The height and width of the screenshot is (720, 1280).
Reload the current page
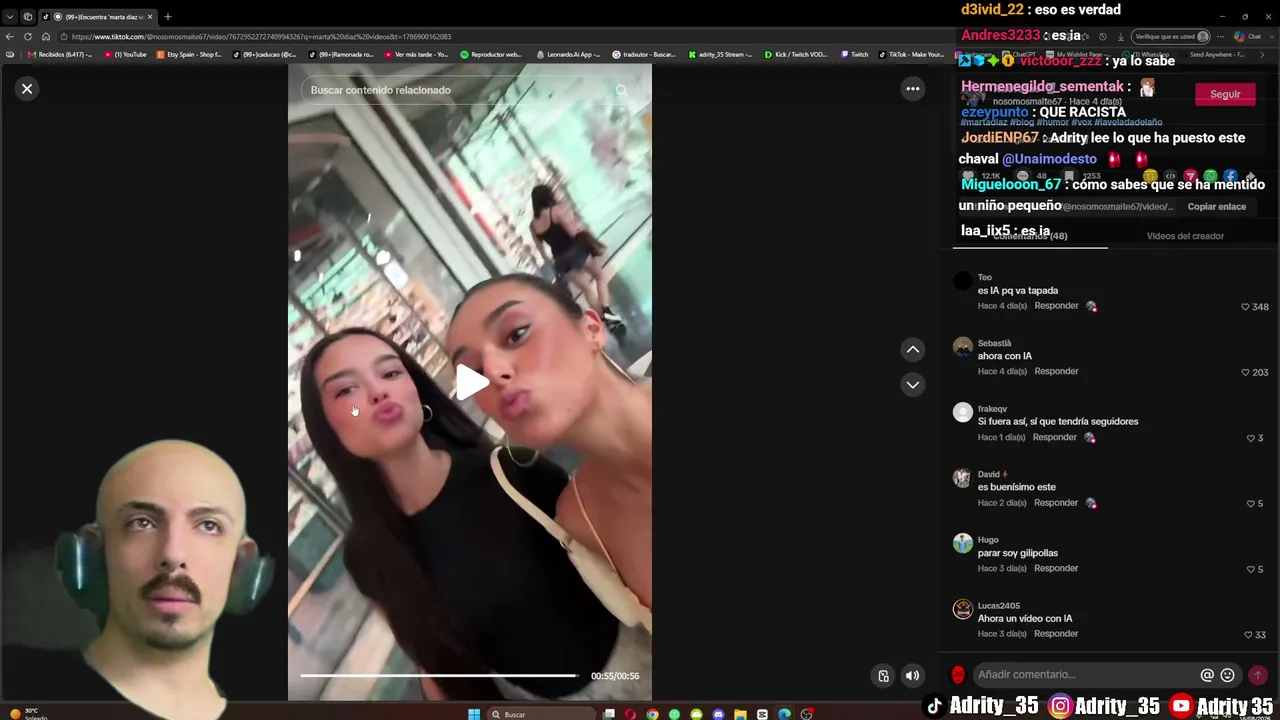click(x=28, y=37)
